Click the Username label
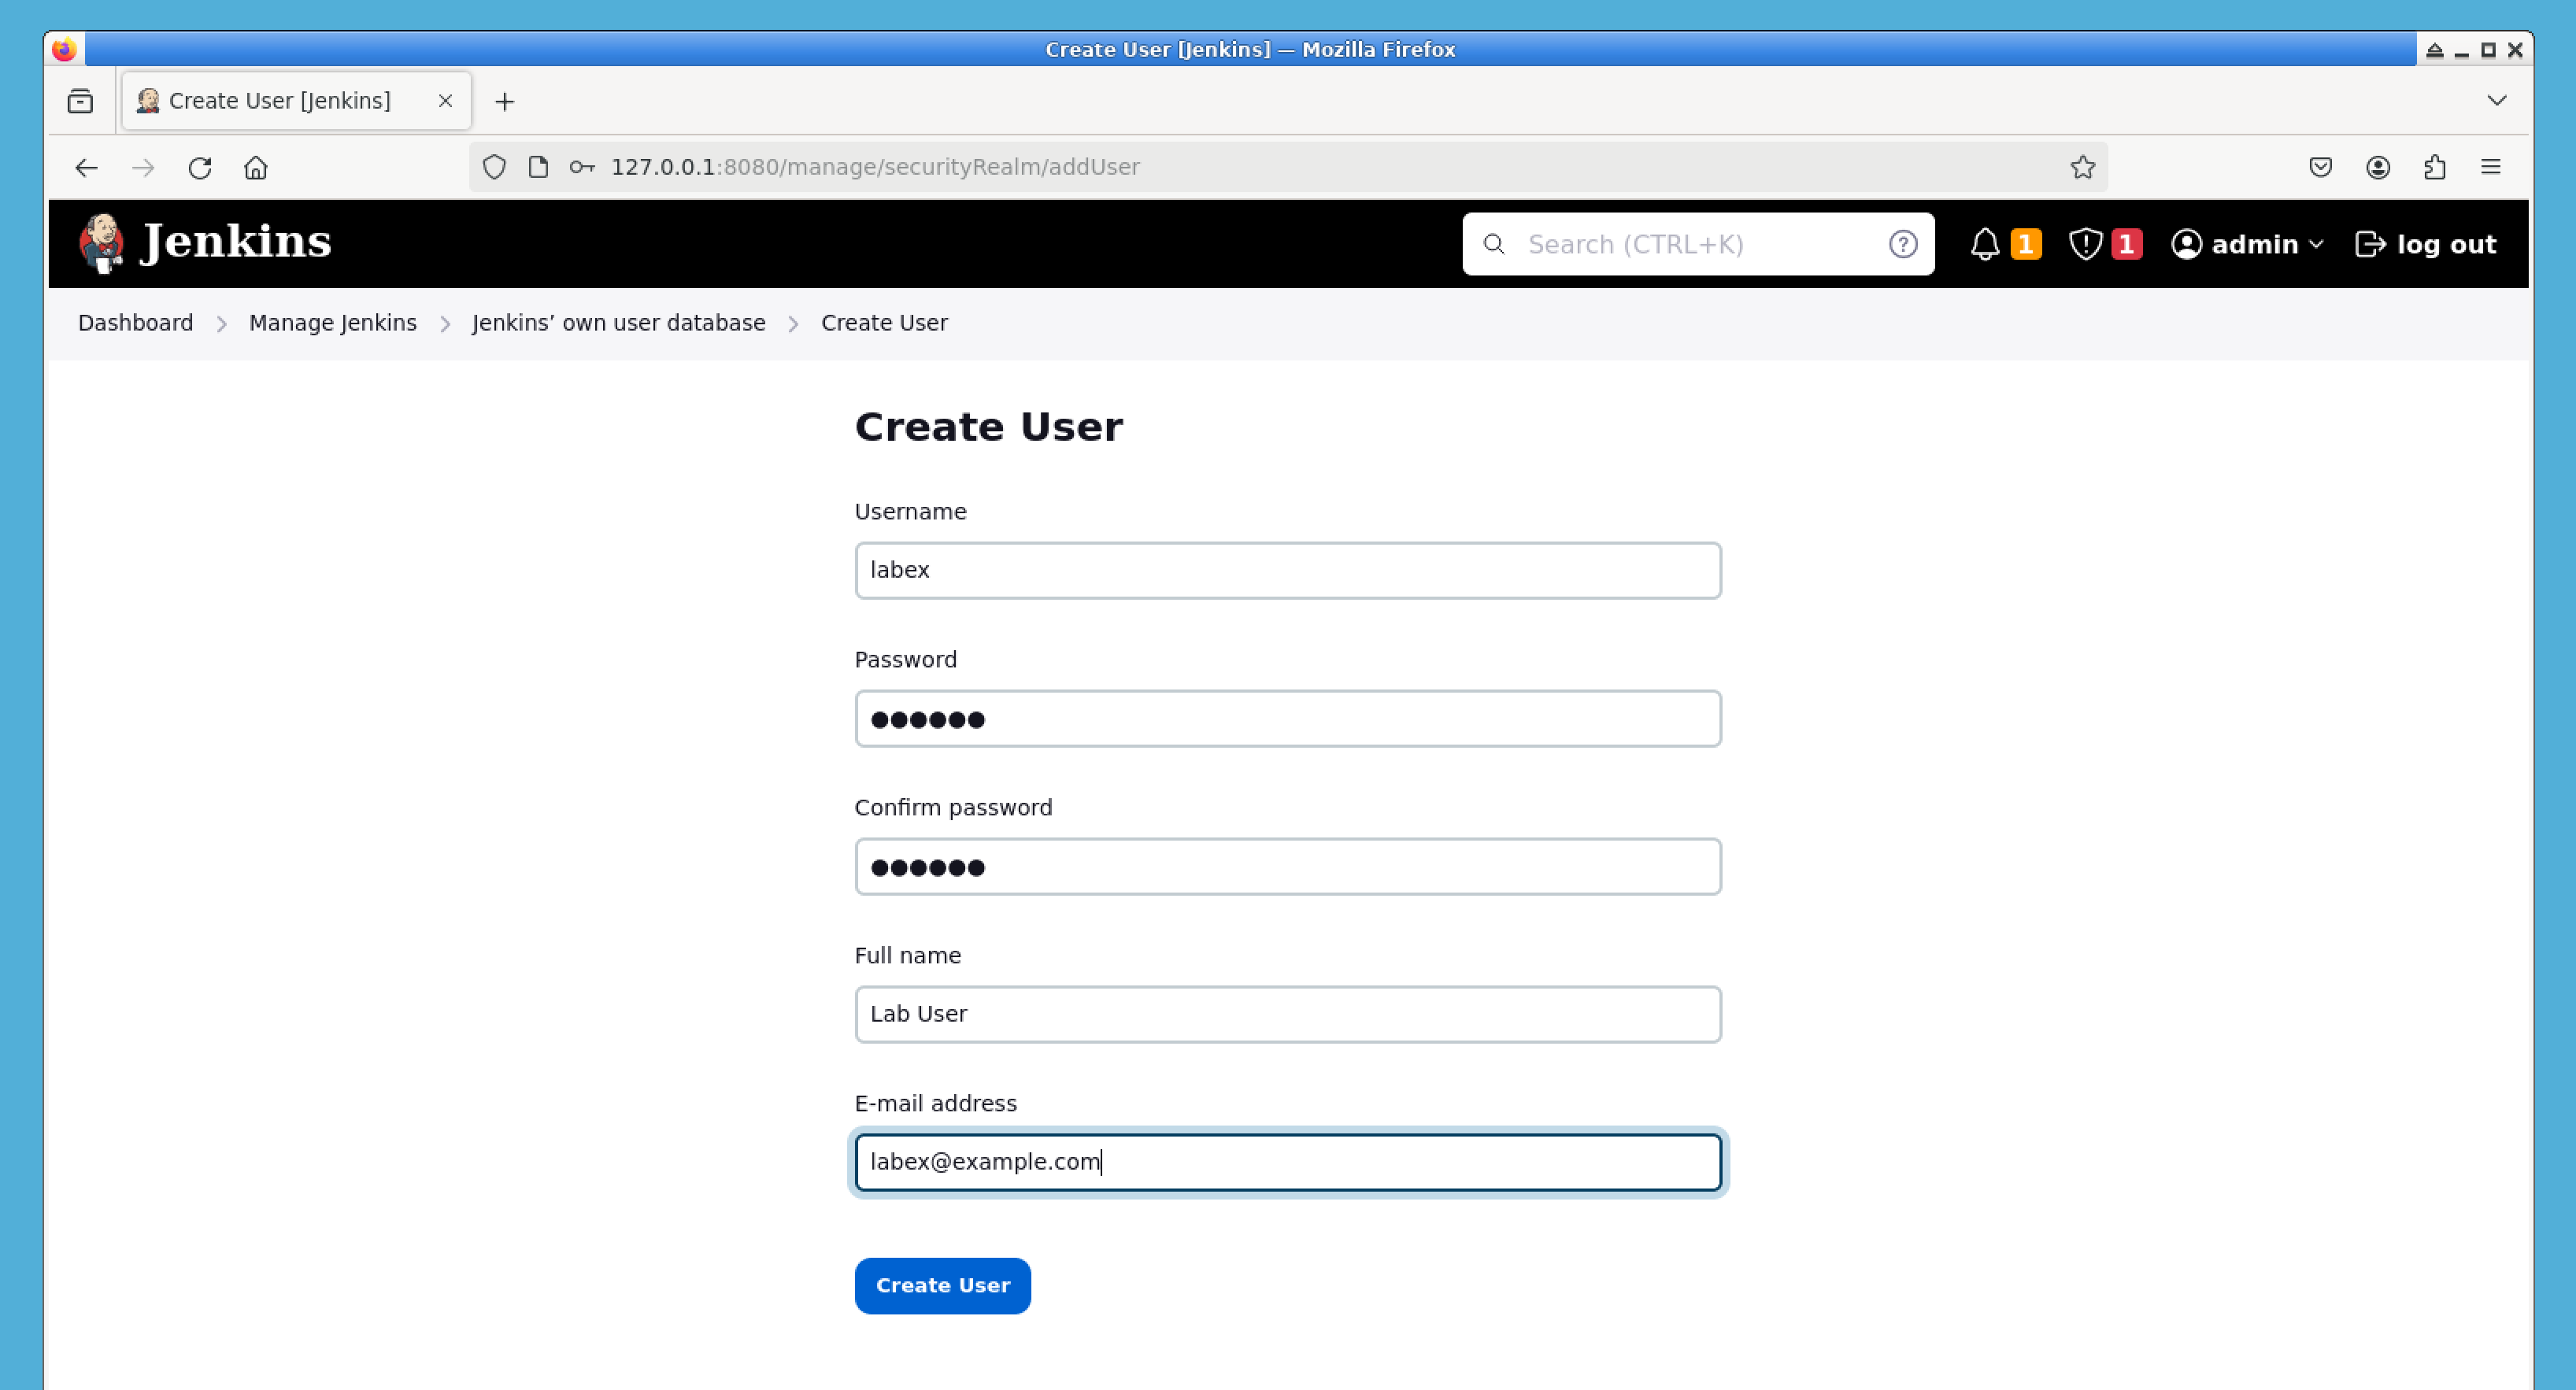 point(910,512)
